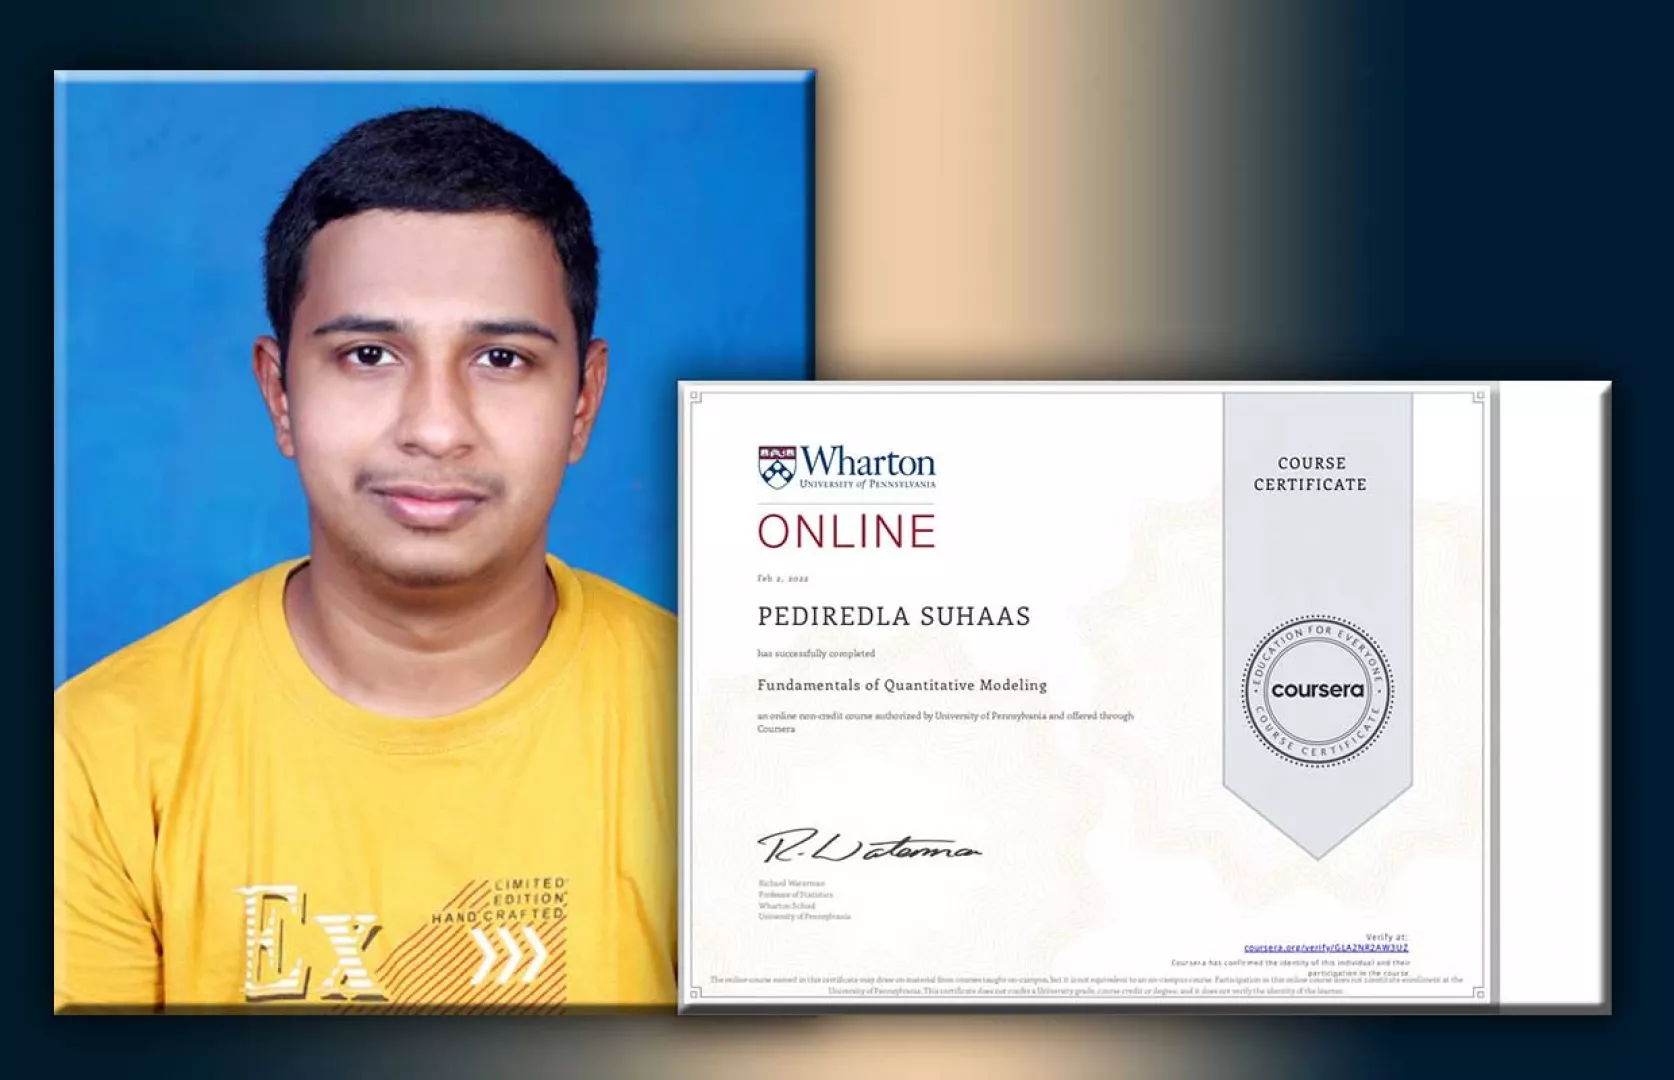Open the Richard Waterman credentials block

(x=800, y=897)
